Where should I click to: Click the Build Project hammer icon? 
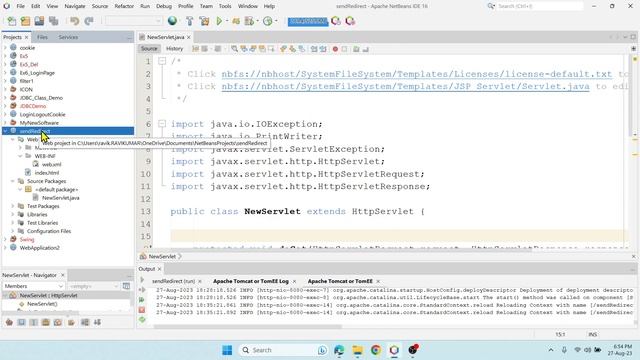click(189, 21)
